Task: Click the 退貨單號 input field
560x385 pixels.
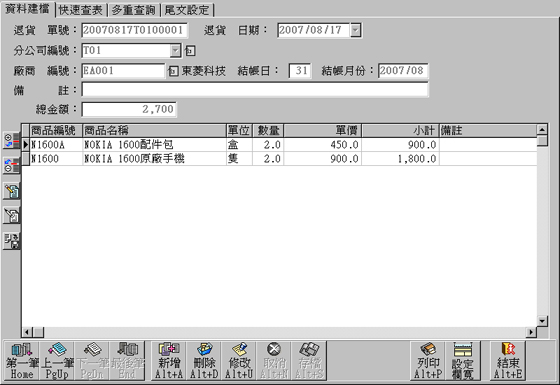Action: pyautogui.click(x=135, y=30)
